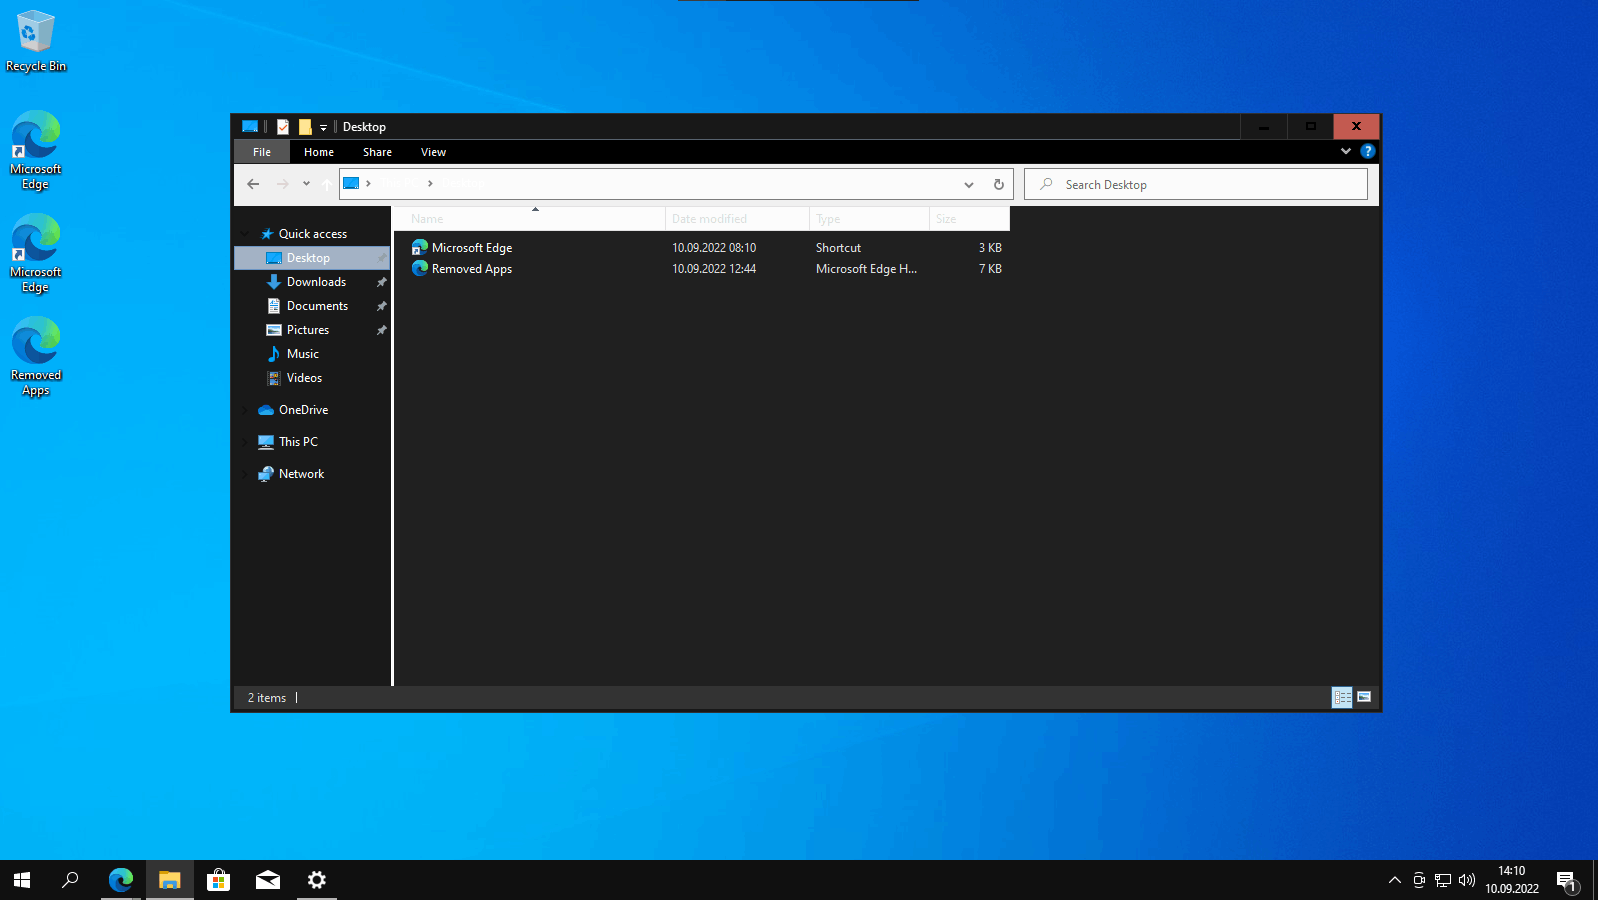Image resolution: width=1598 pixels, height=900 pixels.
Task: Show hidden system tray icons
Action: point(1394,880)
